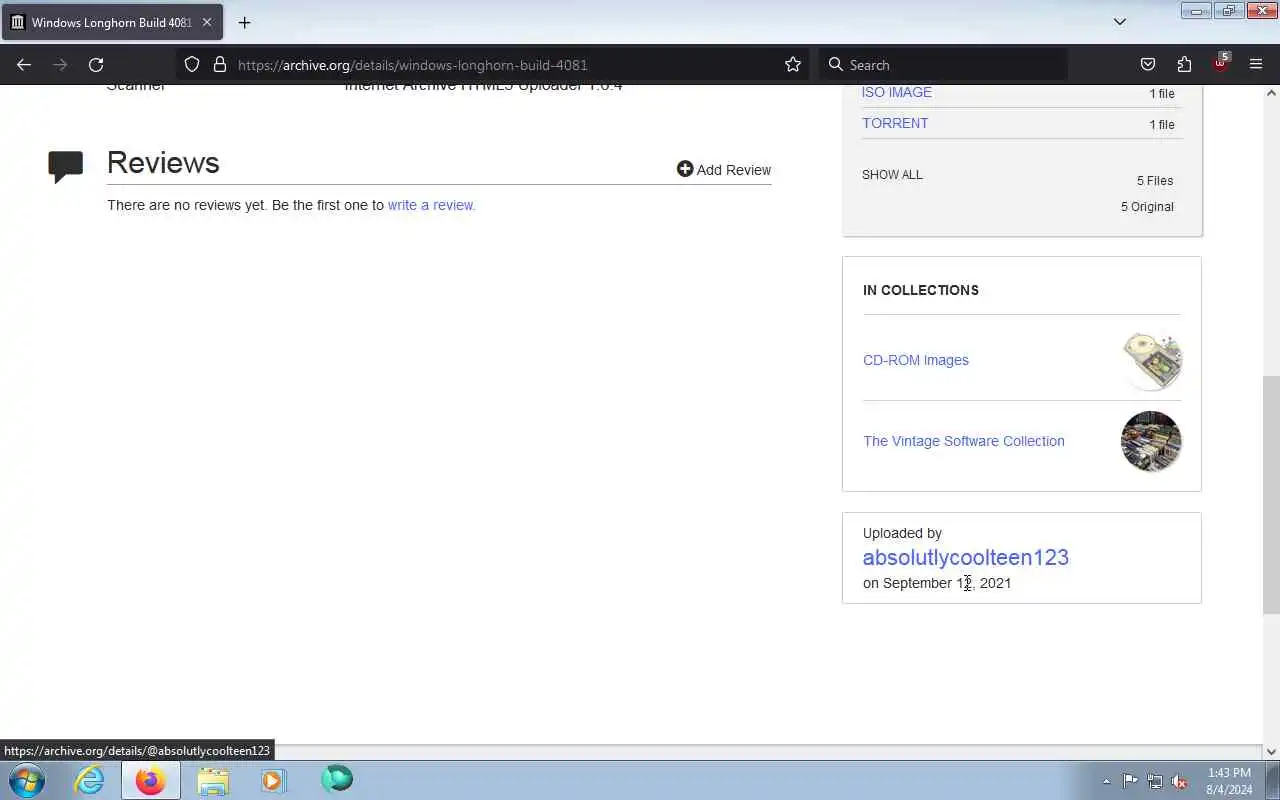Viewport: 1280px width, 800px height.
Task: Open the Extensions puzzle icon
Action: pyautogui.click(x=1184, y=64)
